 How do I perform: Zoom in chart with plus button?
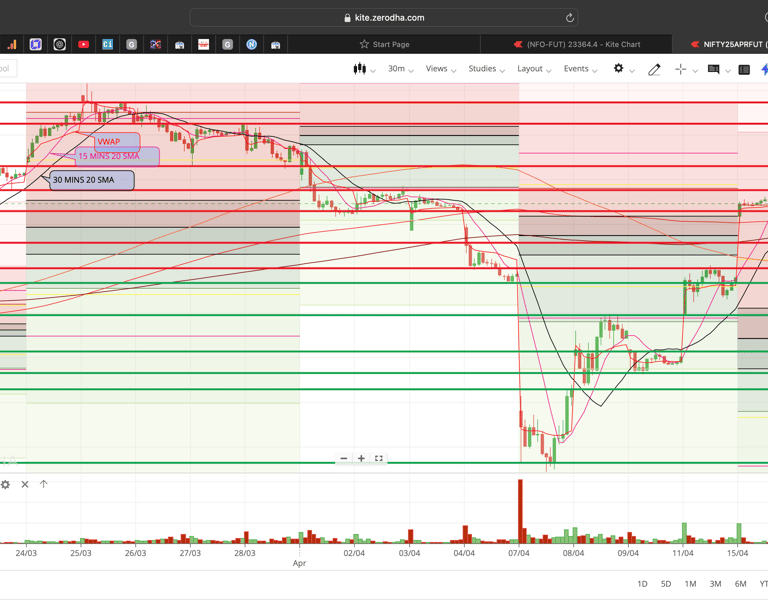(x=361, y=458)
